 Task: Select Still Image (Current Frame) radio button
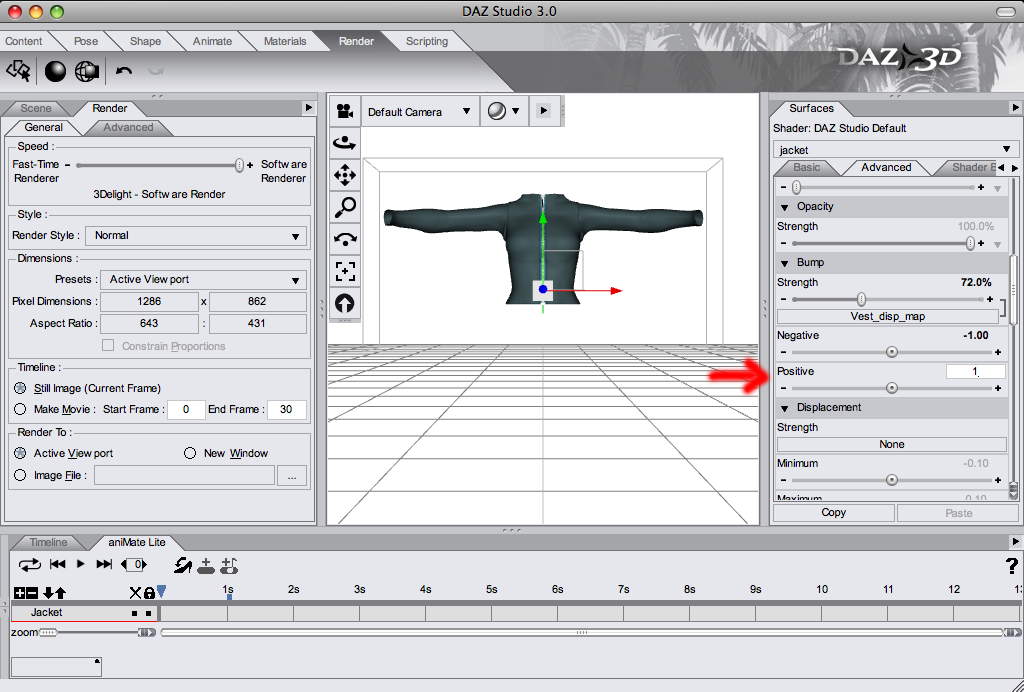(x=20, y=388)
